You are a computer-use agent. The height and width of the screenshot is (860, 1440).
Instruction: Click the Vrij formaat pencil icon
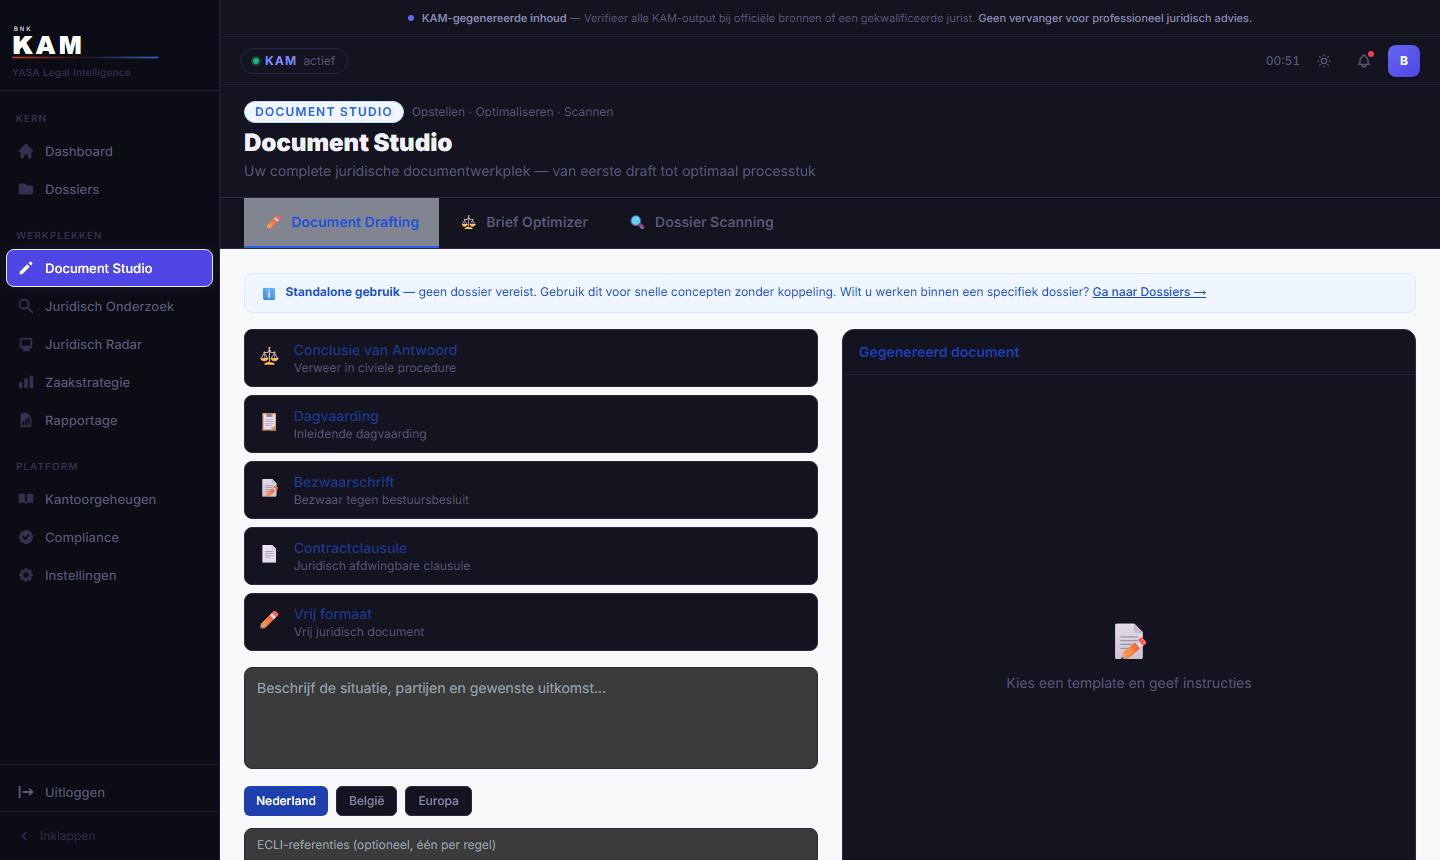click(x=269, y=621)
